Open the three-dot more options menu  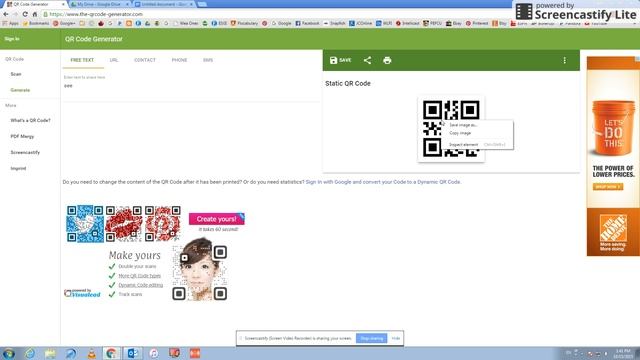564,60
